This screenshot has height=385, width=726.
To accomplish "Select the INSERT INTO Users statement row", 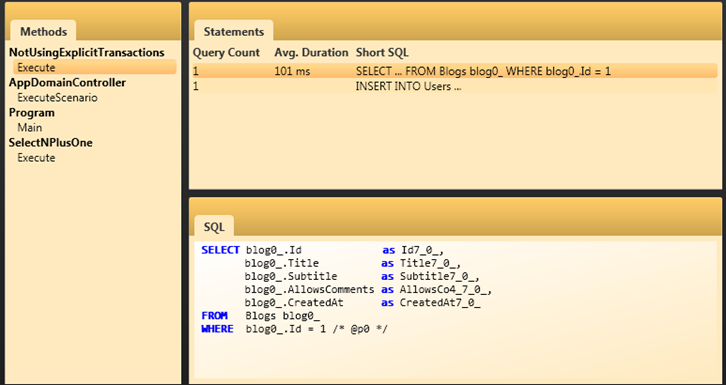I will (x=455, y=87).
